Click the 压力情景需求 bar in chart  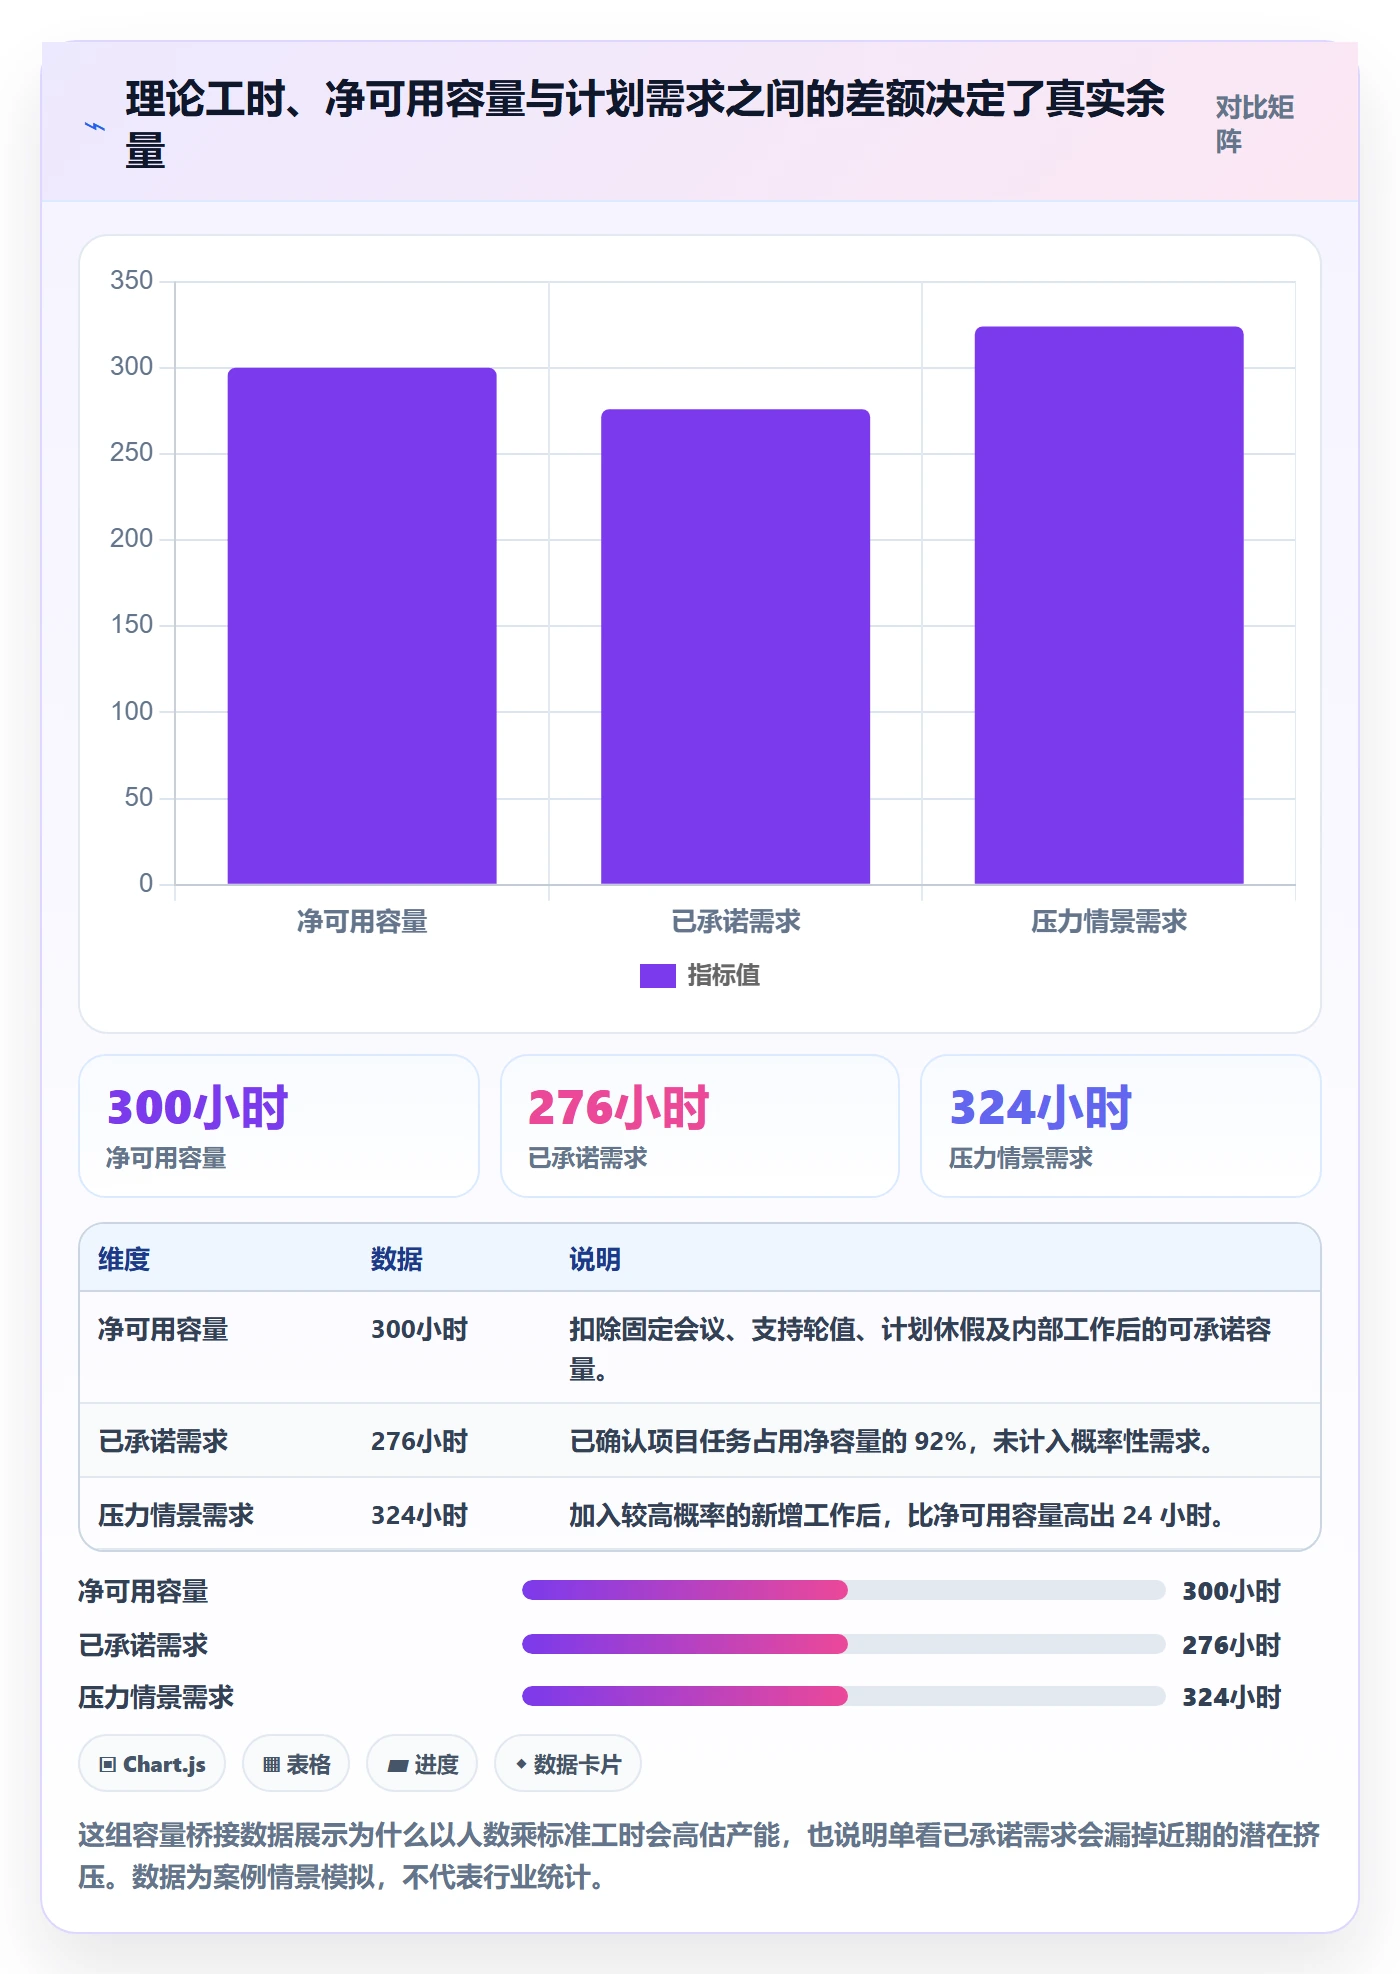[x=1109, y=605]
